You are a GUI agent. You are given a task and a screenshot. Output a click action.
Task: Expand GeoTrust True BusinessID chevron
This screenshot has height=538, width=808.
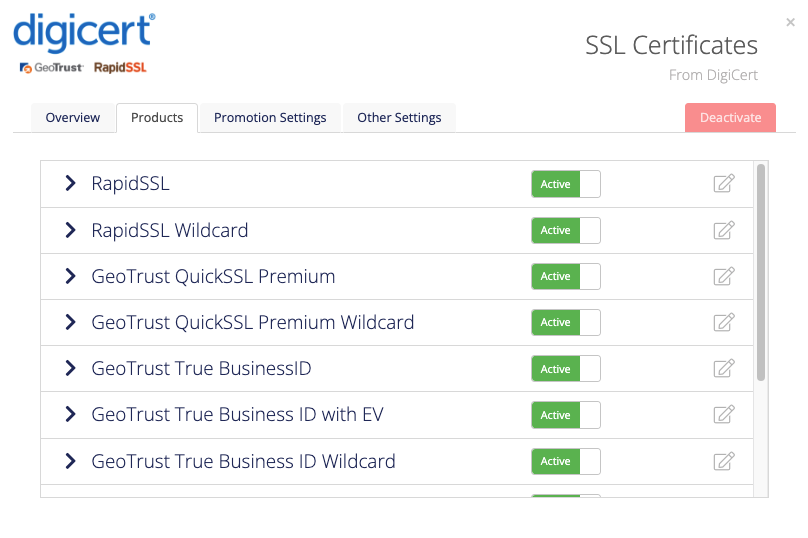click(x=71, y=368)
